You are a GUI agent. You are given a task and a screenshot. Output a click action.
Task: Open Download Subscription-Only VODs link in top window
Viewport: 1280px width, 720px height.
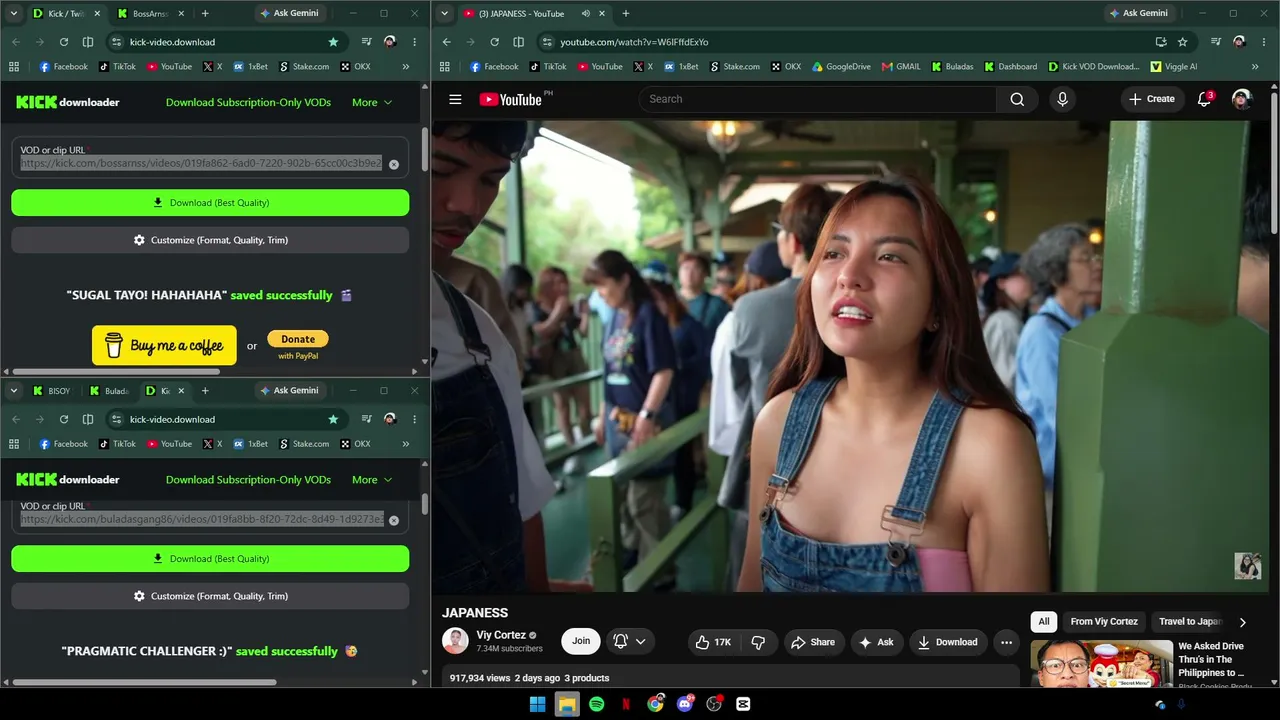coord(248,102)
